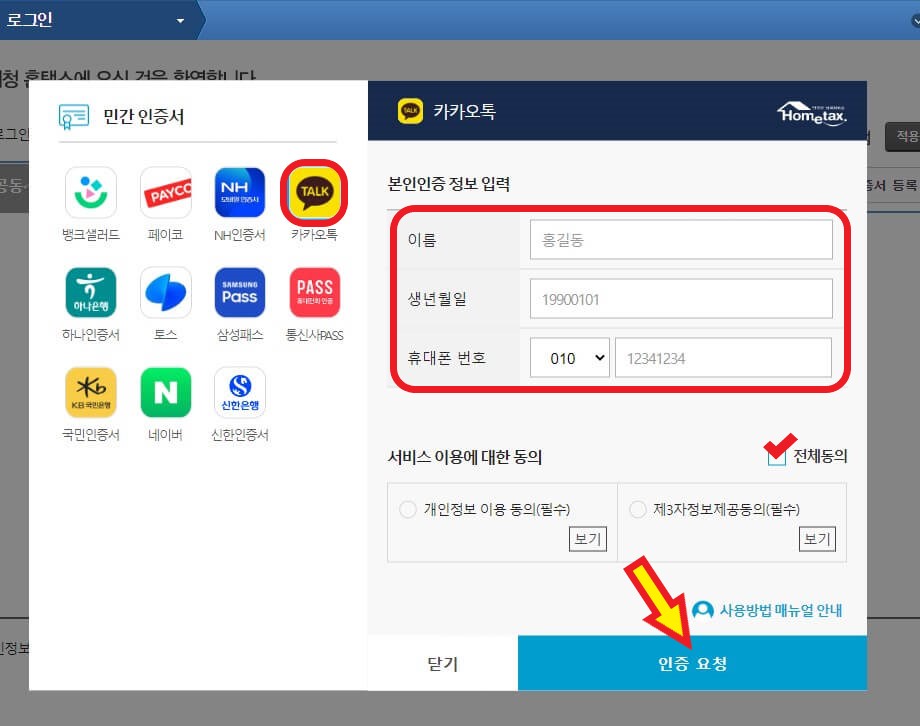Select the 뱅크샐러드 certificate icon
This screenshot has width=920, height=726.
pos(91,192)
